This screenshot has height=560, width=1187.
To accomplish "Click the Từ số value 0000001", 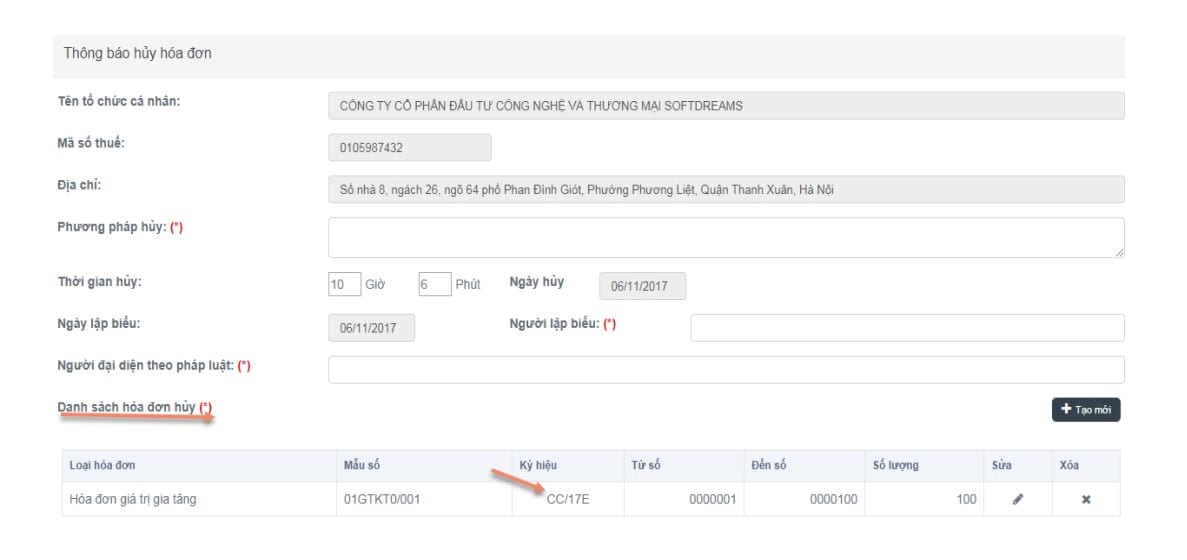I will 712,500.
